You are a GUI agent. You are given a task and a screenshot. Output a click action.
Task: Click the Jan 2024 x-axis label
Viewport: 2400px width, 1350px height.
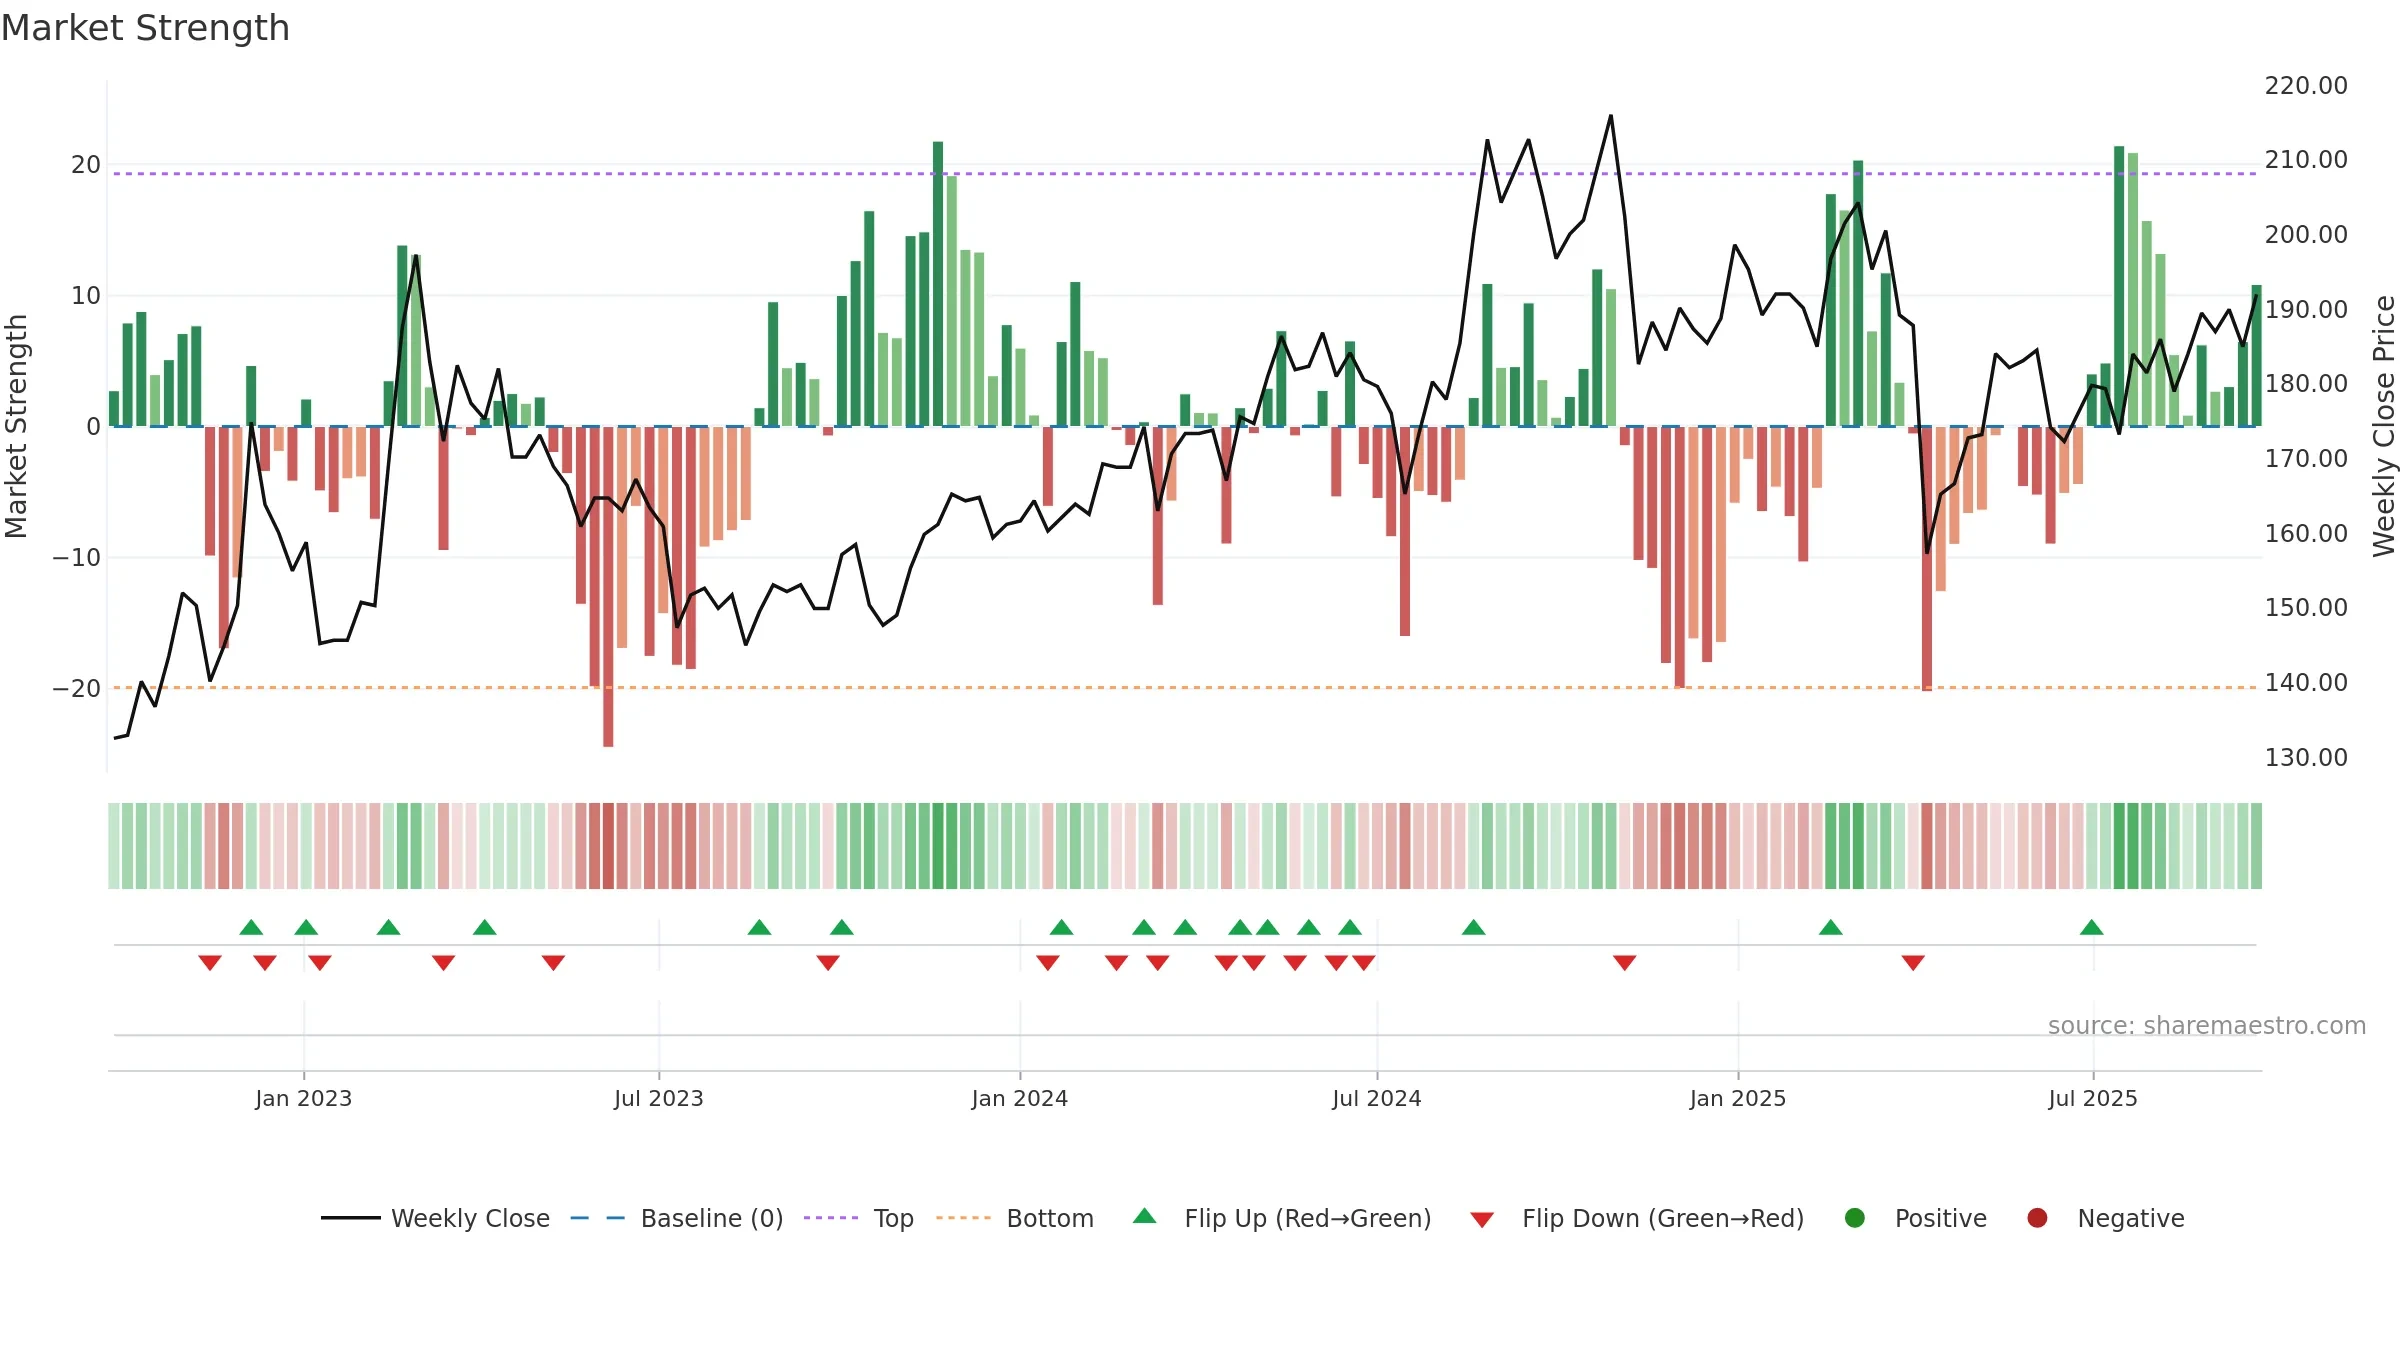point(1020,1098)
